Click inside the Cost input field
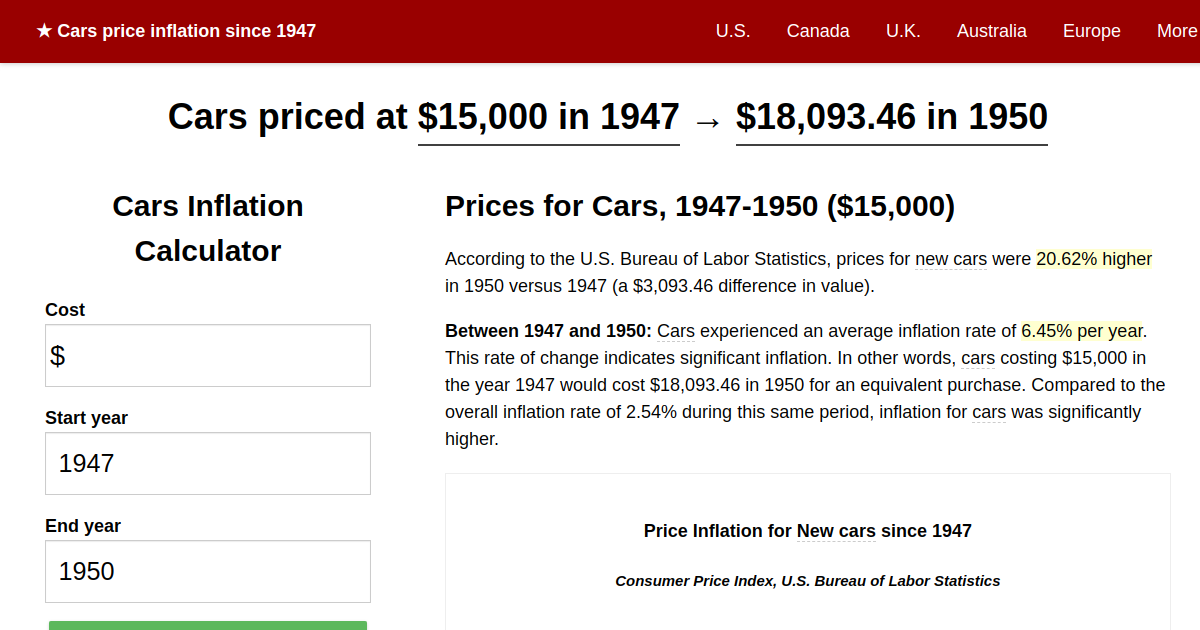 point(207,355)
